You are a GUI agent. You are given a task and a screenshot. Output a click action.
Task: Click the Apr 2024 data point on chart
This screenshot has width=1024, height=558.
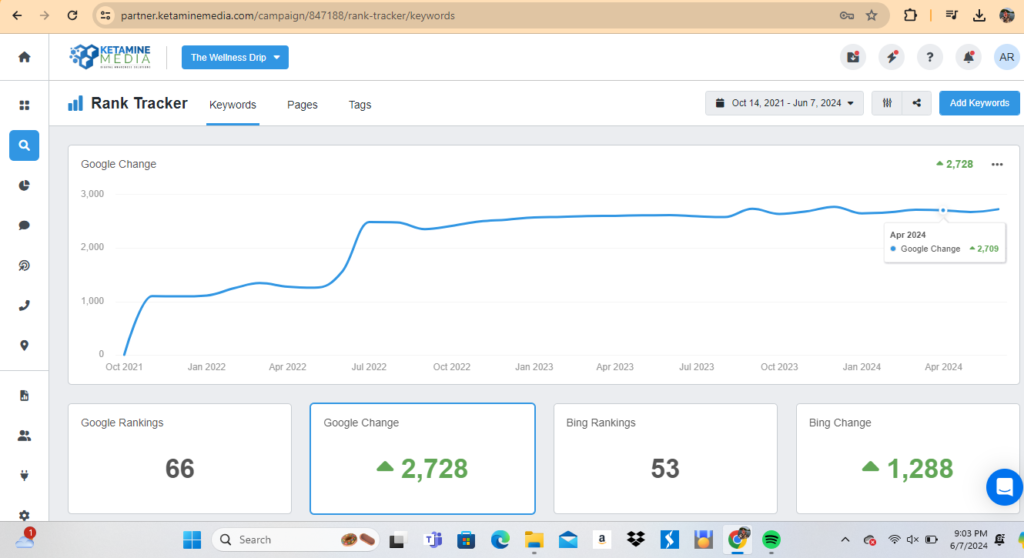943,211
